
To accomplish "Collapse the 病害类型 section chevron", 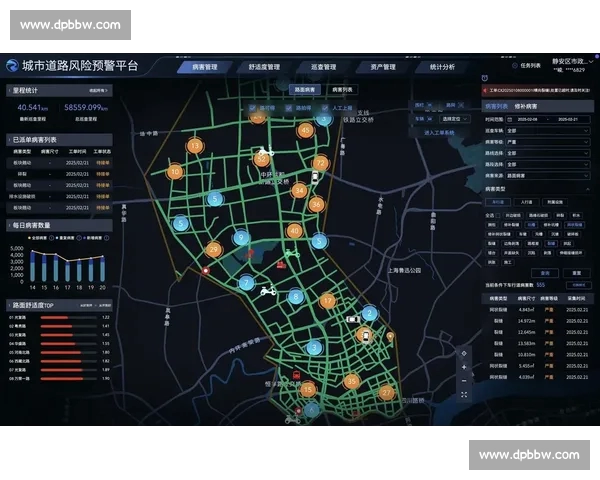I will point(587,187).
